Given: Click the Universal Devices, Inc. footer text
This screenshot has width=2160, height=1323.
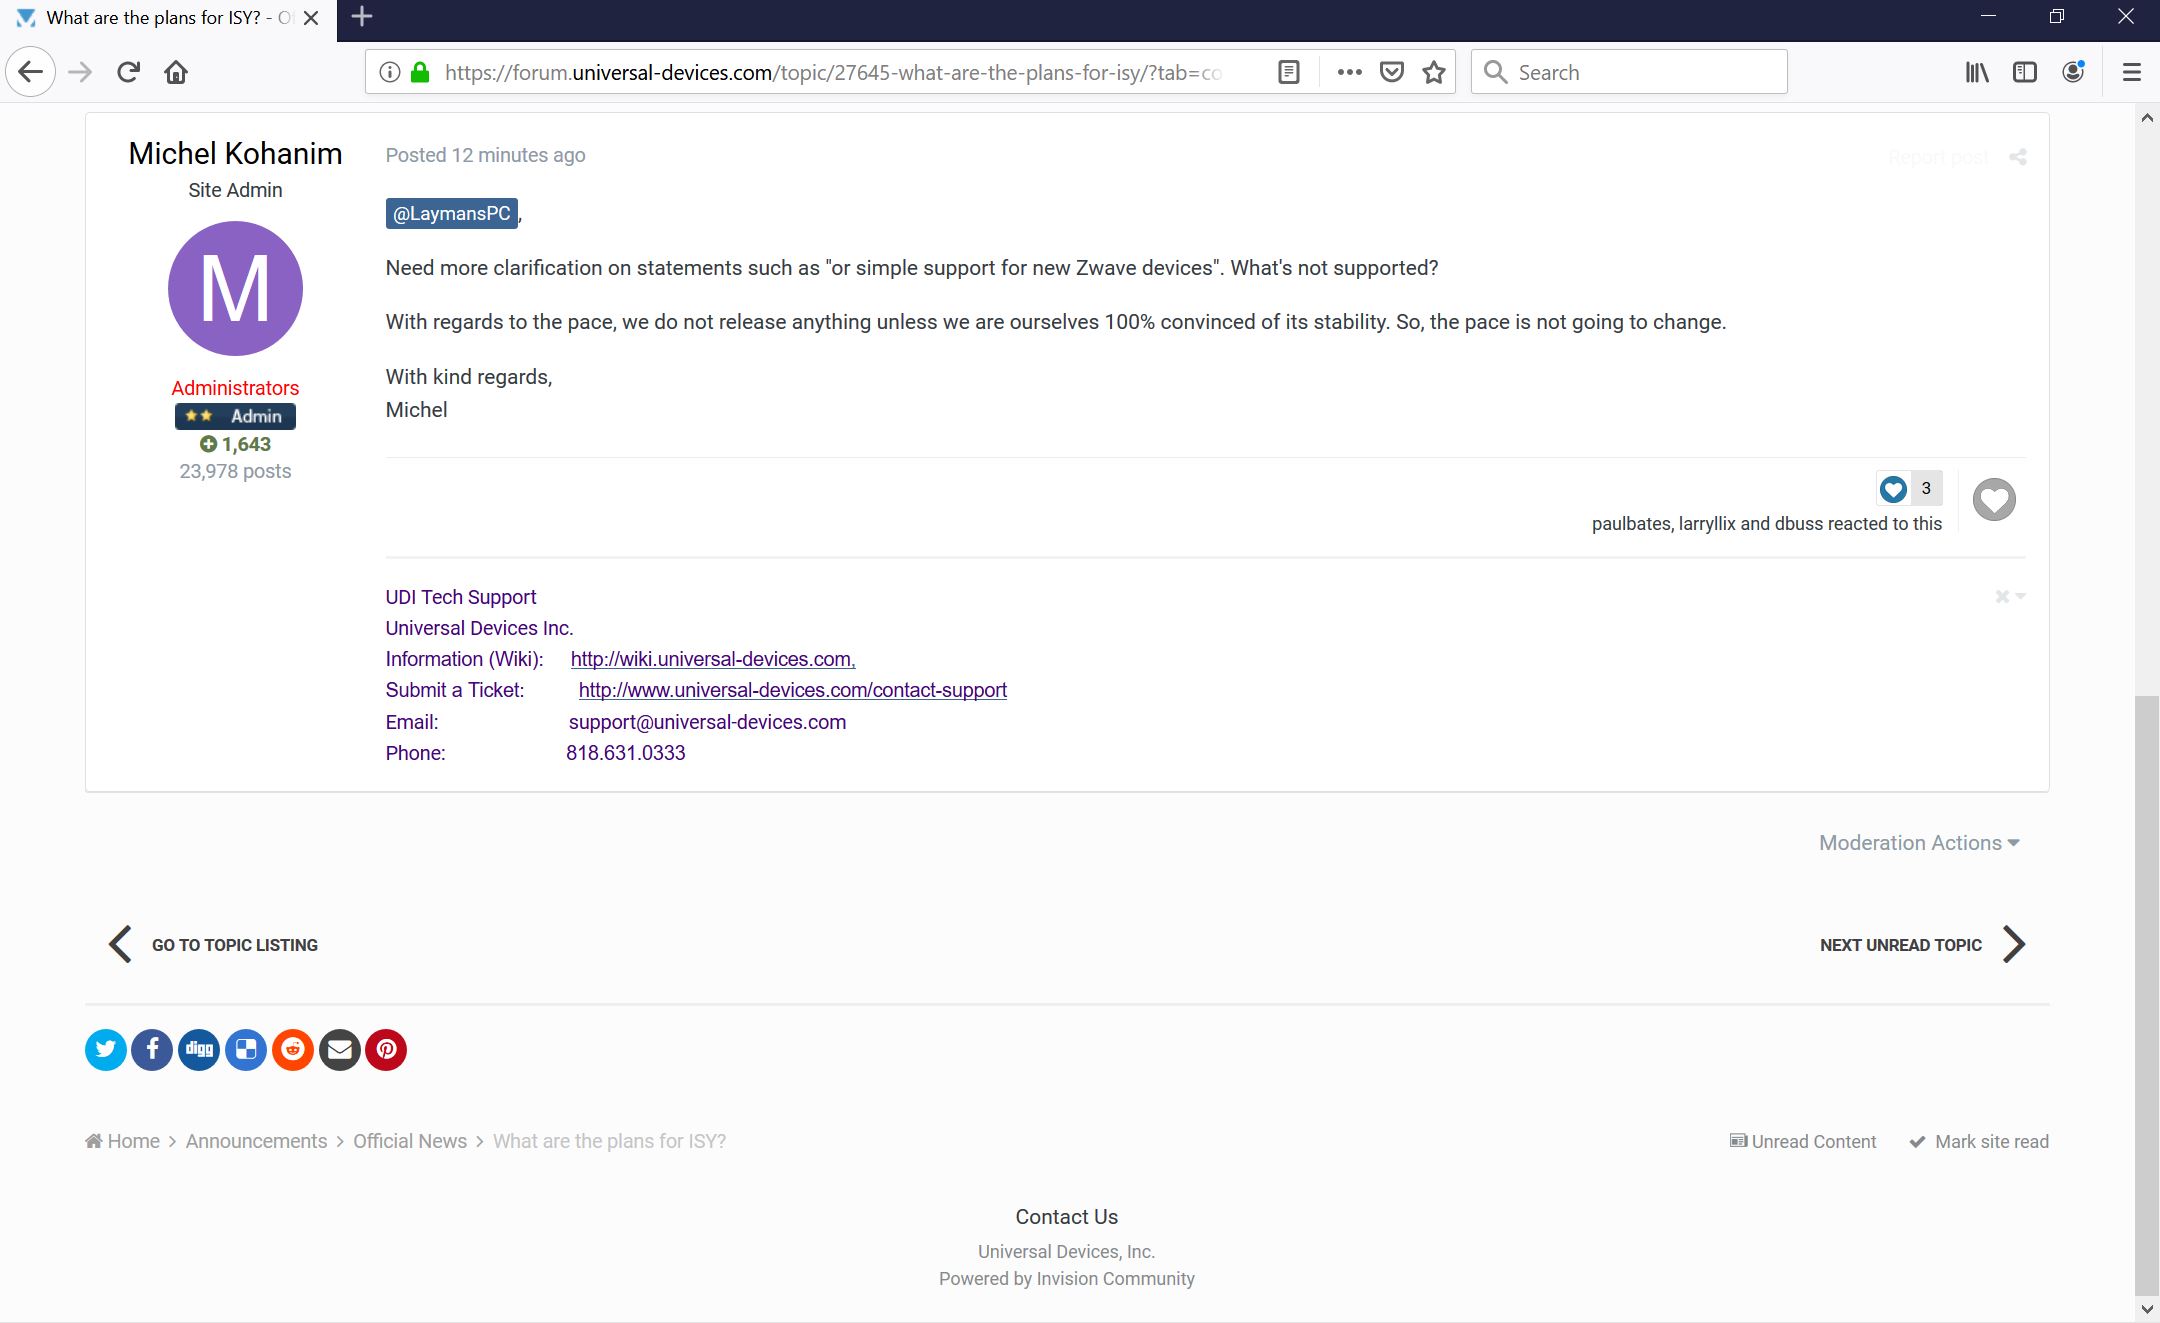Looking at the screenshot, I should [1067, 1251].
